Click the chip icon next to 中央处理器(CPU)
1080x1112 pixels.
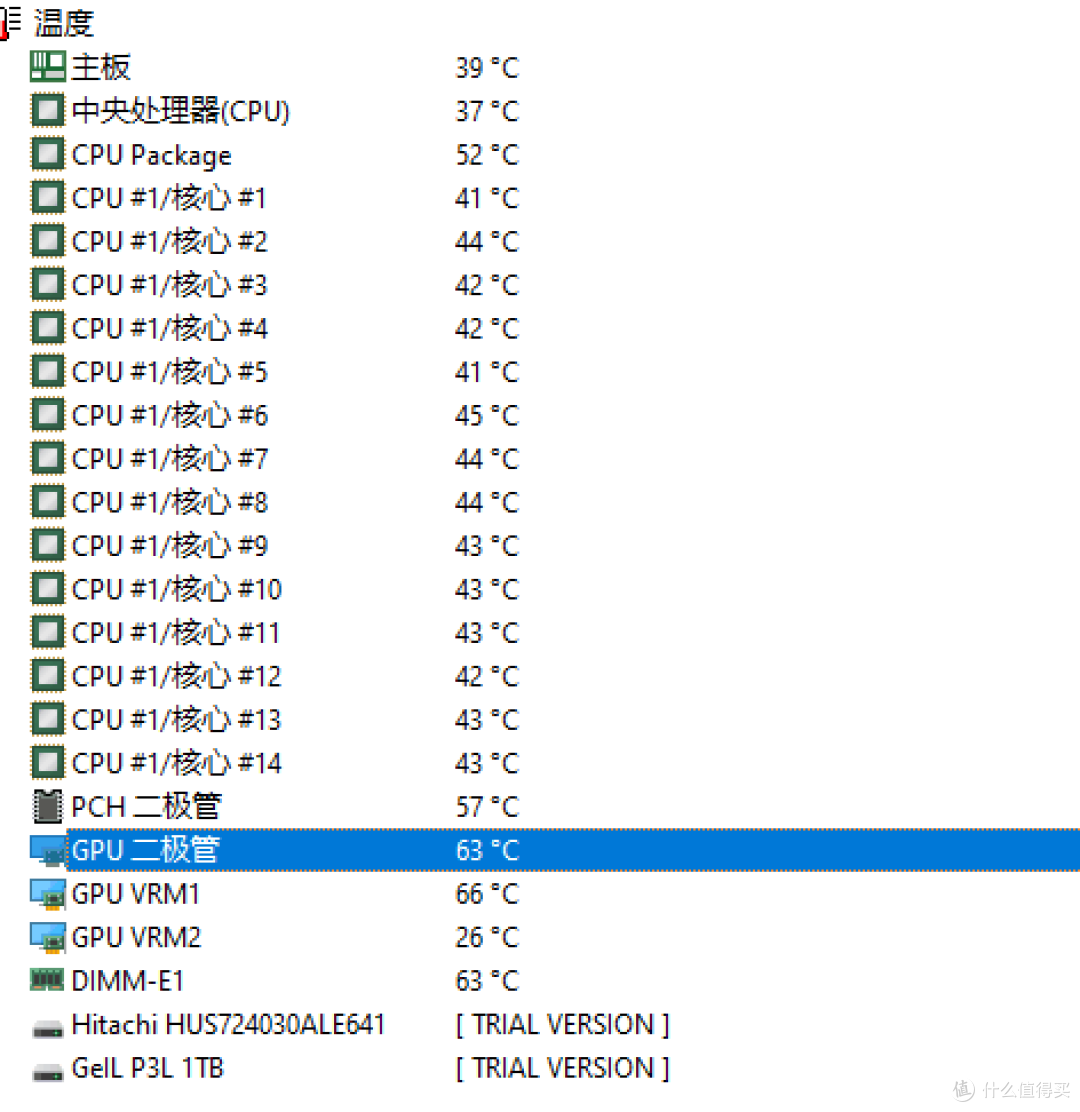(x=48, y=111)
